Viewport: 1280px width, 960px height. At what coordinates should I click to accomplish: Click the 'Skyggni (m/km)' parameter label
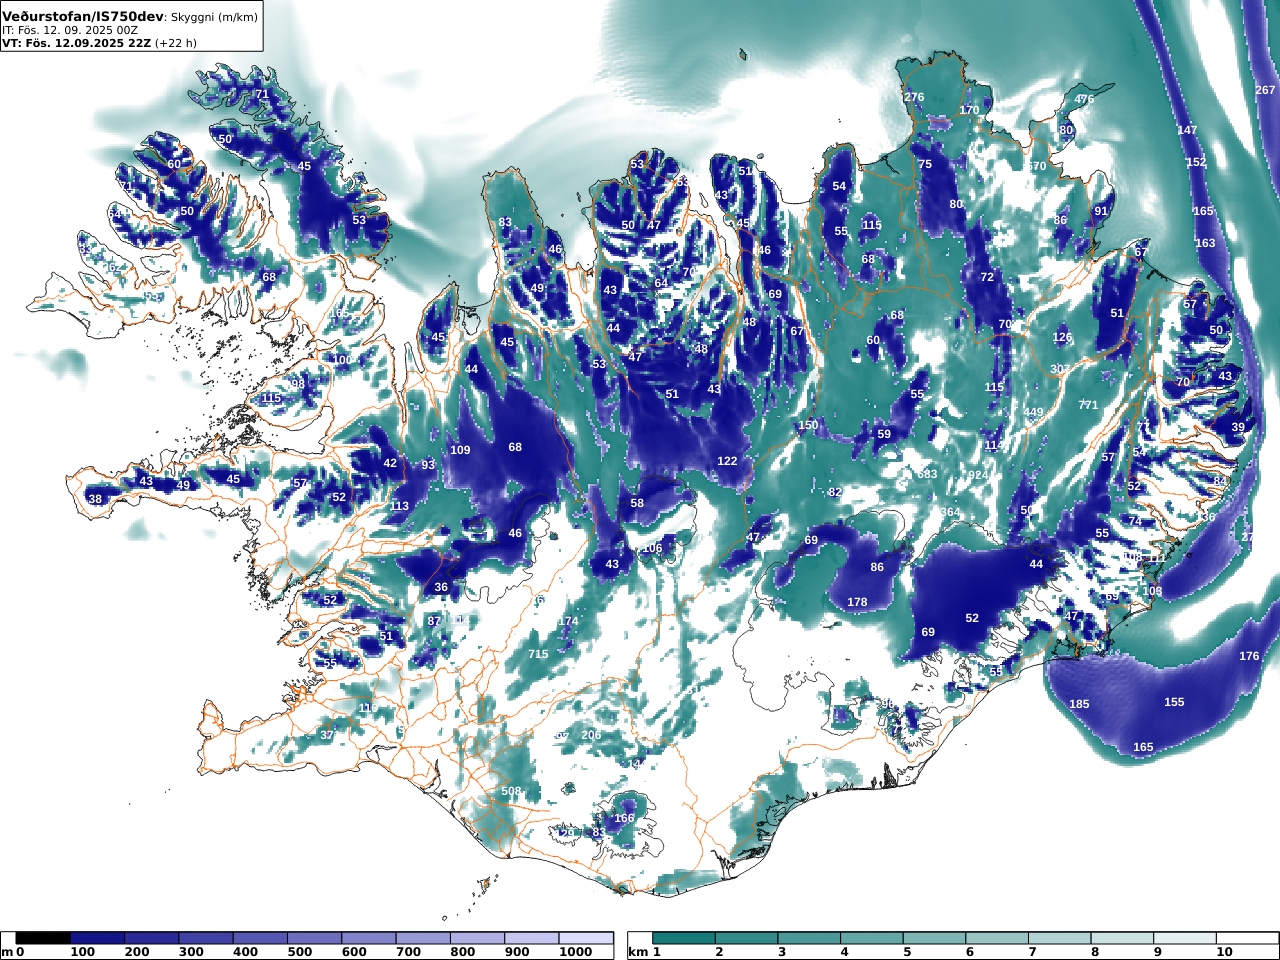coord(213,17)
